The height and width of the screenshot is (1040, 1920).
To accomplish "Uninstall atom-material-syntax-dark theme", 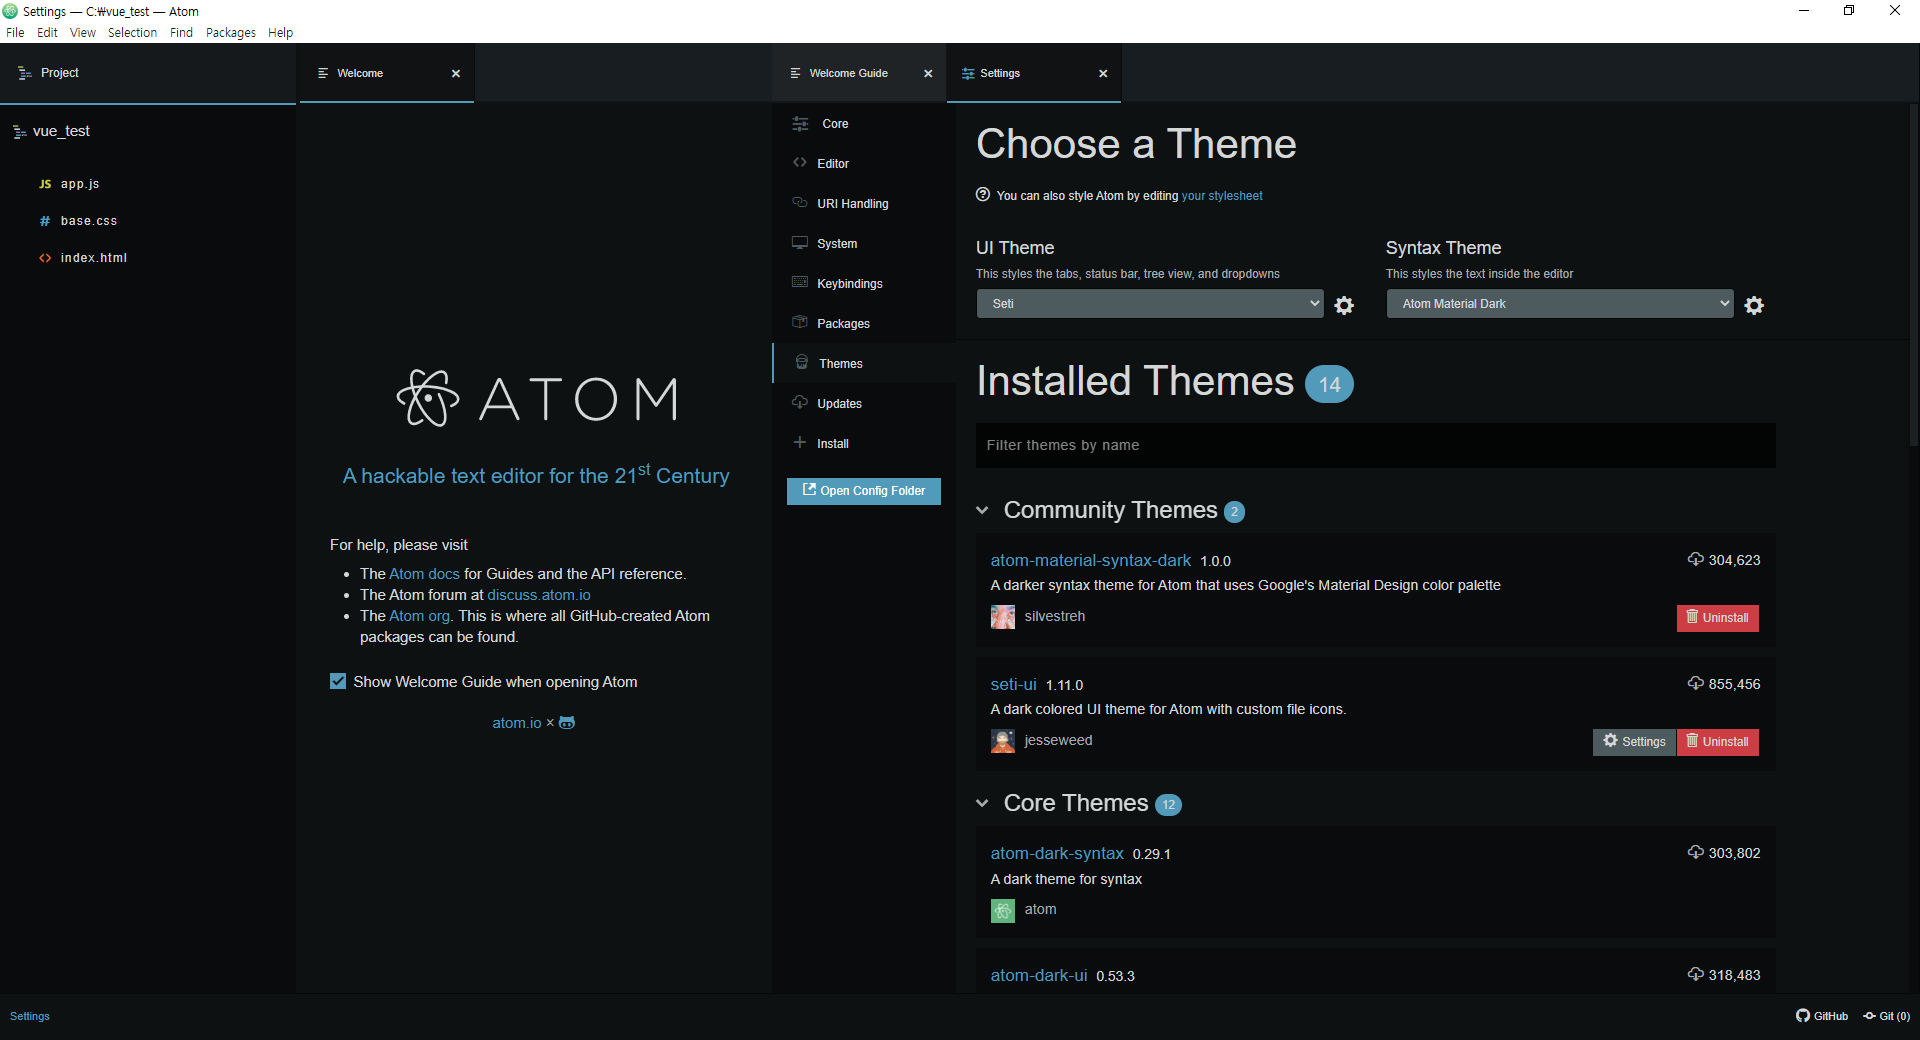I will click(1718, 618).
